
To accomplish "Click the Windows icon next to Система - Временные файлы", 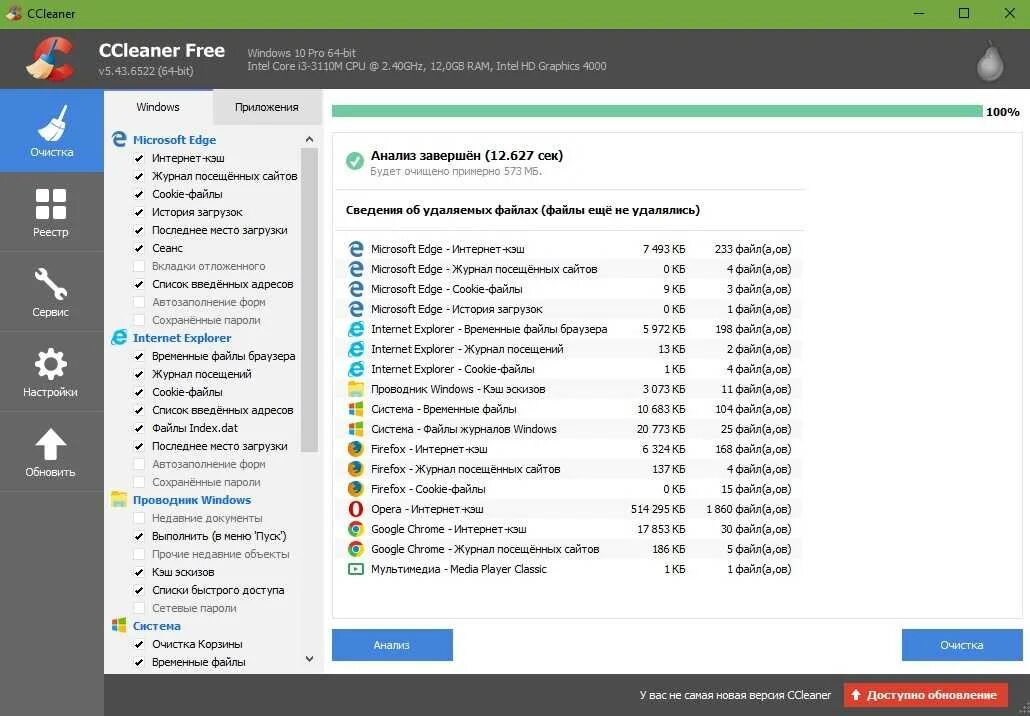I will click(355, 409).
